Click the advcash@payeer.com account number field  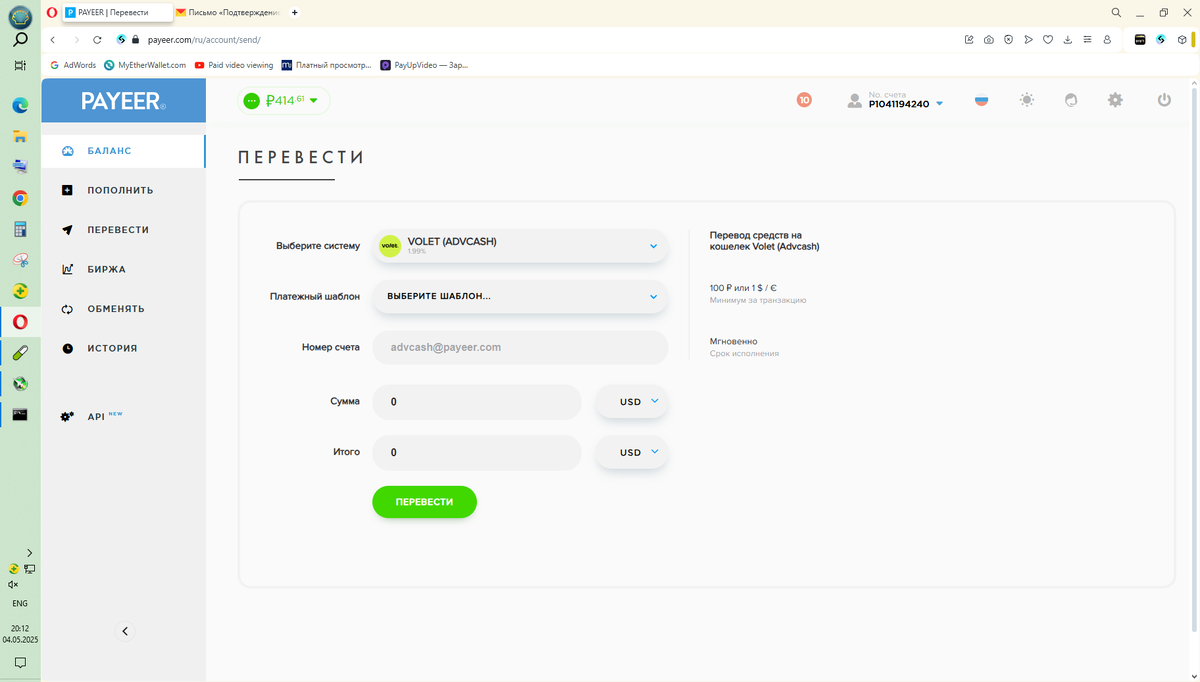[x=520, y=347]
